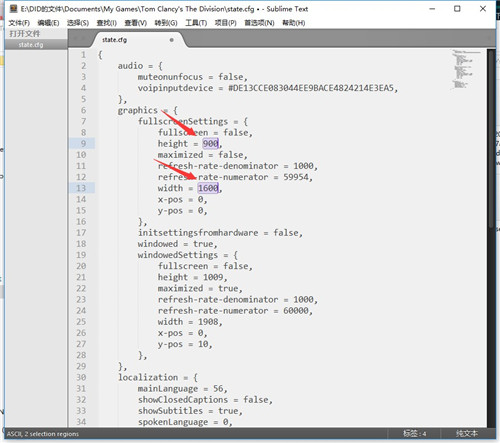Open the 项目(P) menu
500x443 pixels.
tap(225, 23)
